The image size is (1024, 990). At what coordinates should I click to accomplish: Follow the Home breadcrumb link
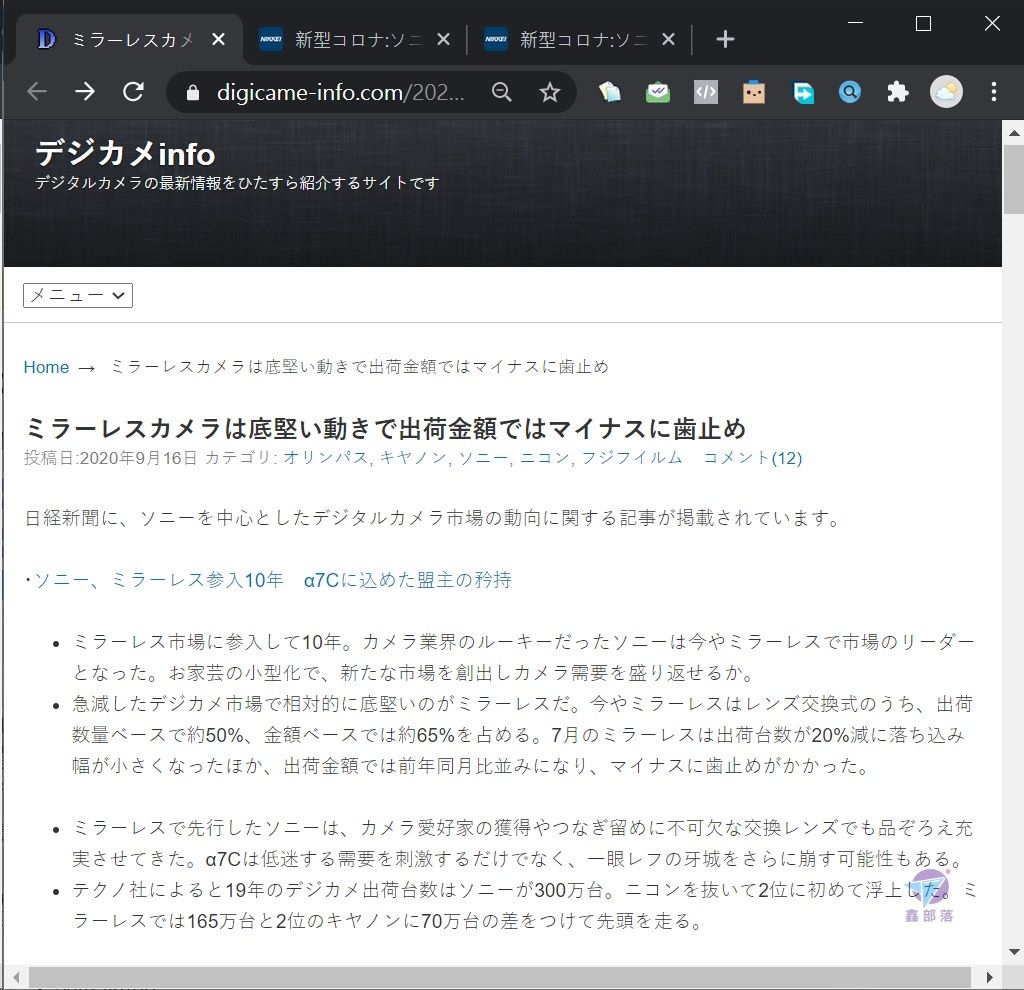pyautogui.click(x=46, y=367)
